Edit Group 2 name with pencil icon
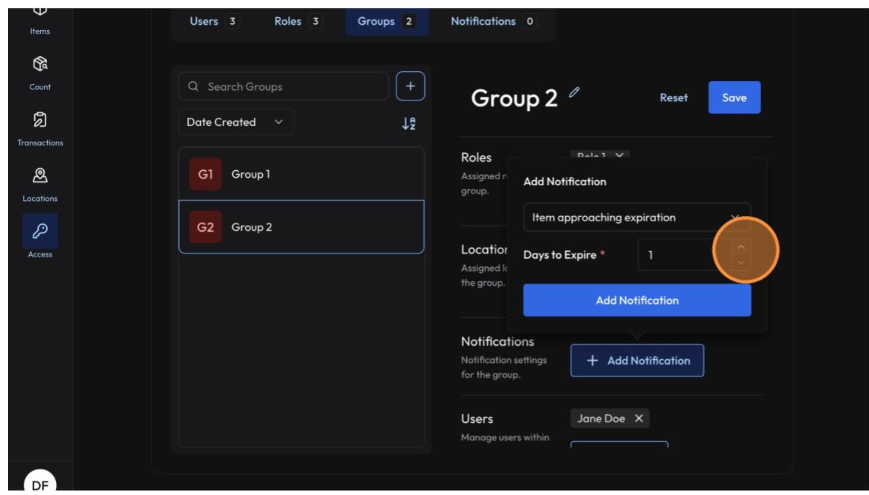This screenshot has height=495, width=869. click(x=574, y=92)
